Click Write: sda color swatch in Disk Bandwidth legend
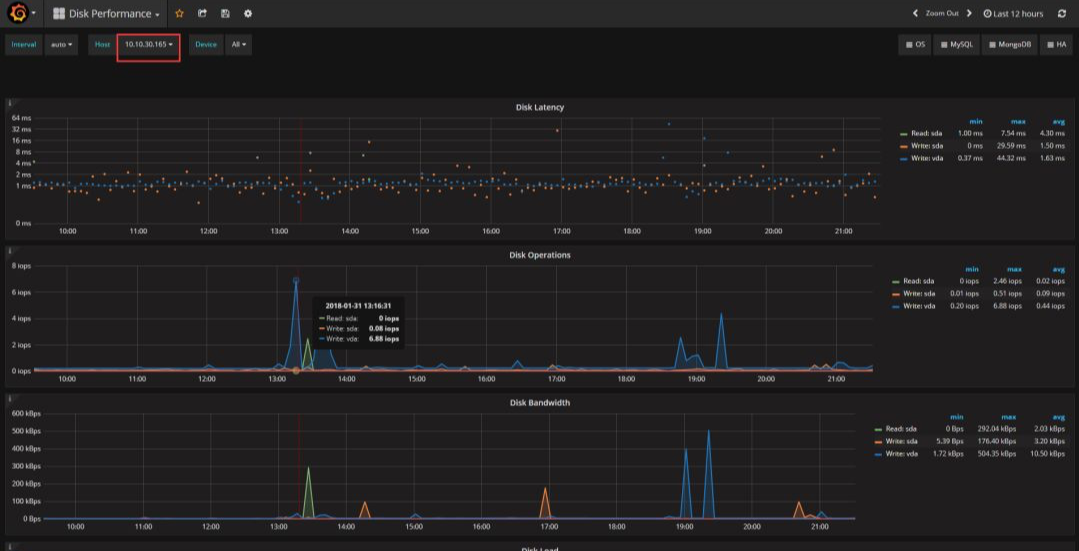This screenshot has height=551, width=1079. click(879, 442)
